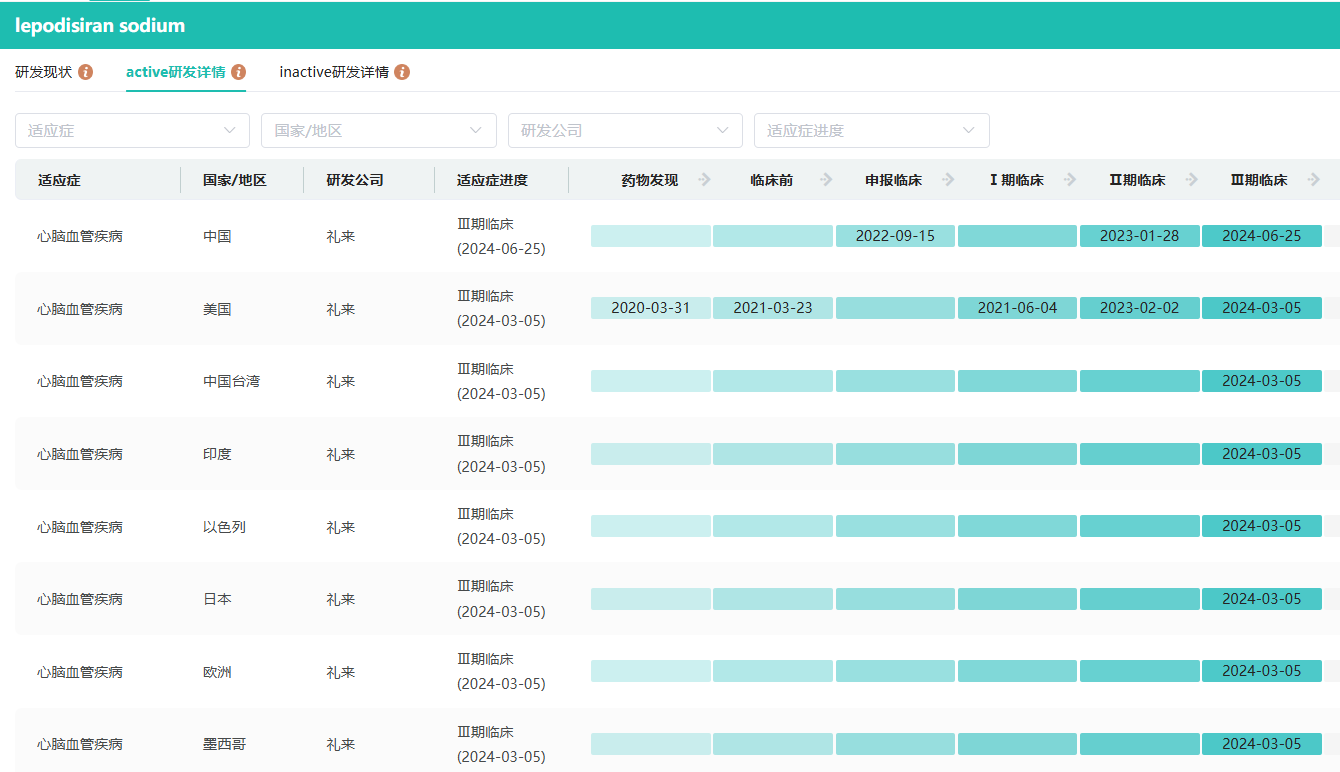
Task: Switch to the inactive研发详情 tab
Action: (334, 72)
